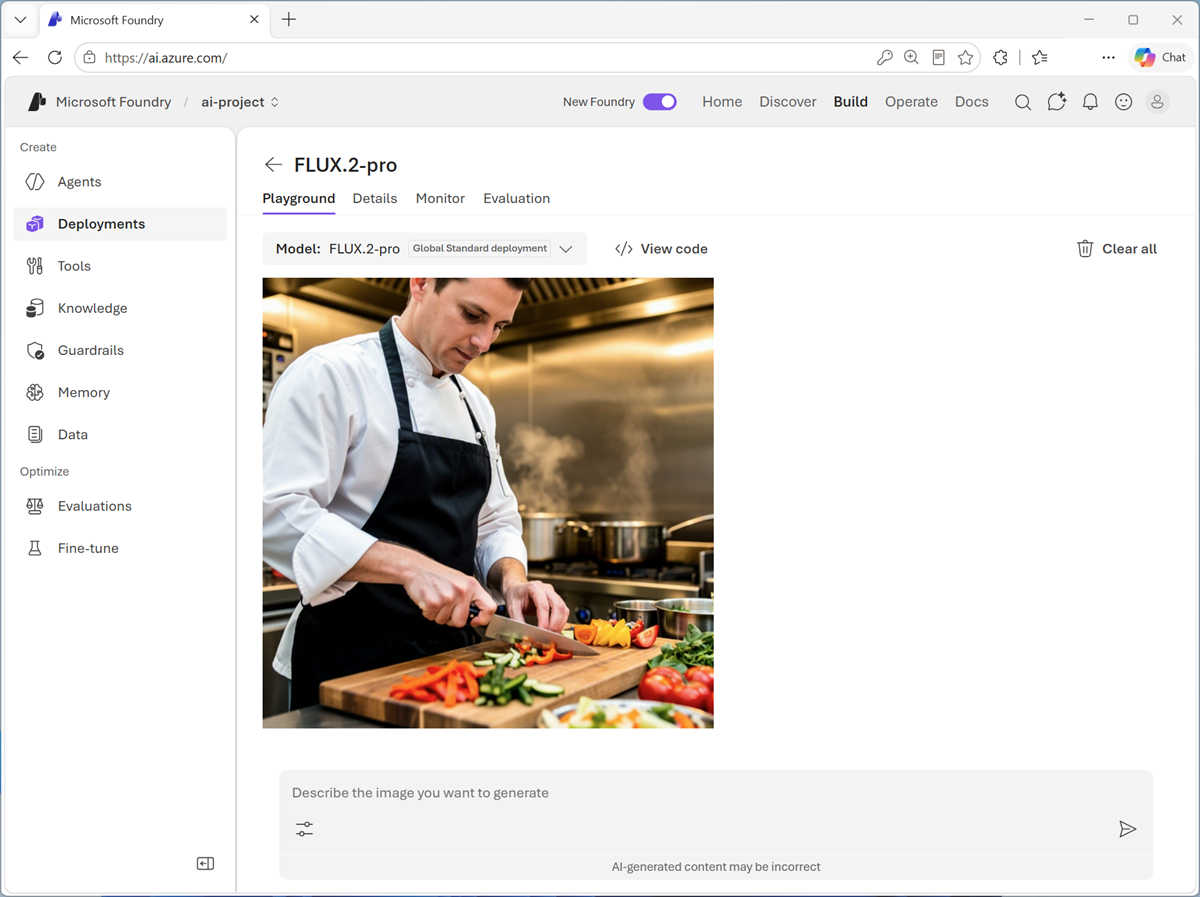The width and height of the screenshot is (1200, 897).
Task: Add this page to favorites star
Action: (965, 58)
